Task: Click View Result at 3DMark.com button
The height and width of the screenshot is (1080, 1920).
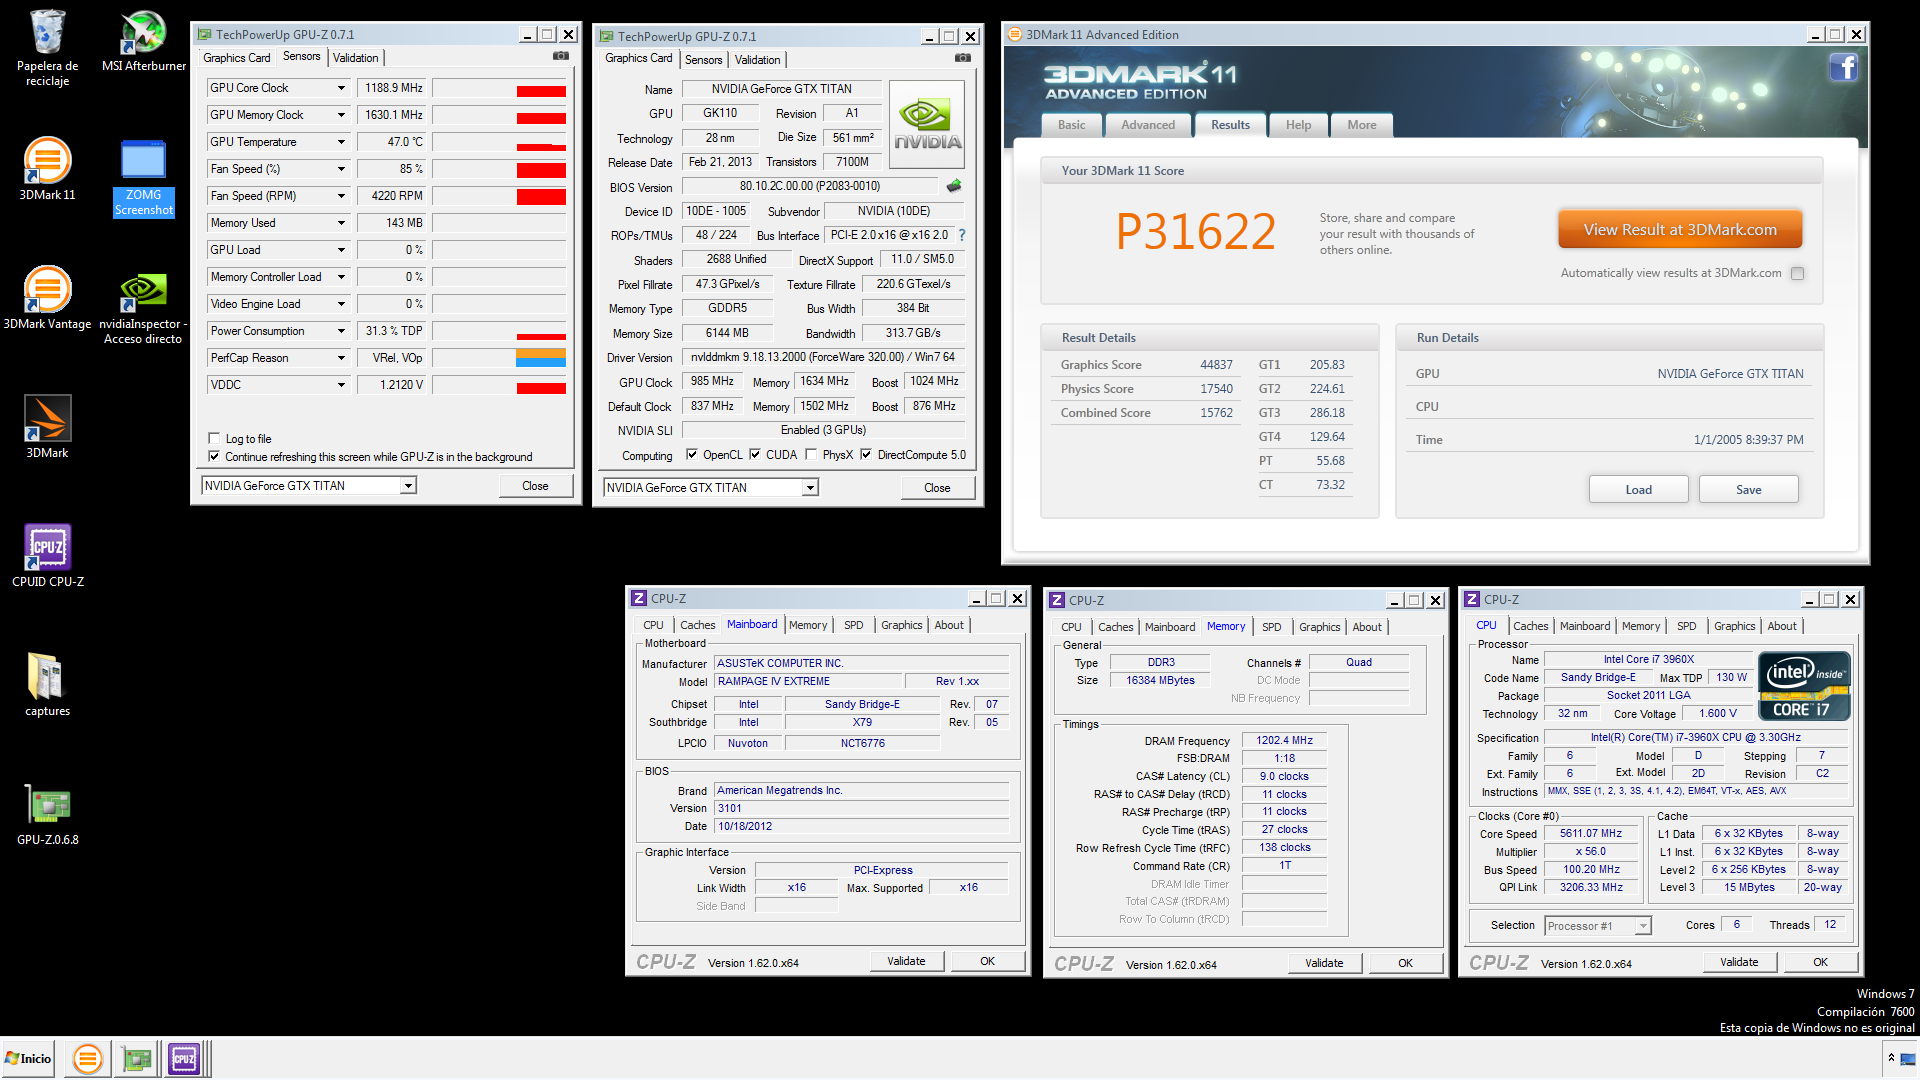Action: tap(1680, 229)
